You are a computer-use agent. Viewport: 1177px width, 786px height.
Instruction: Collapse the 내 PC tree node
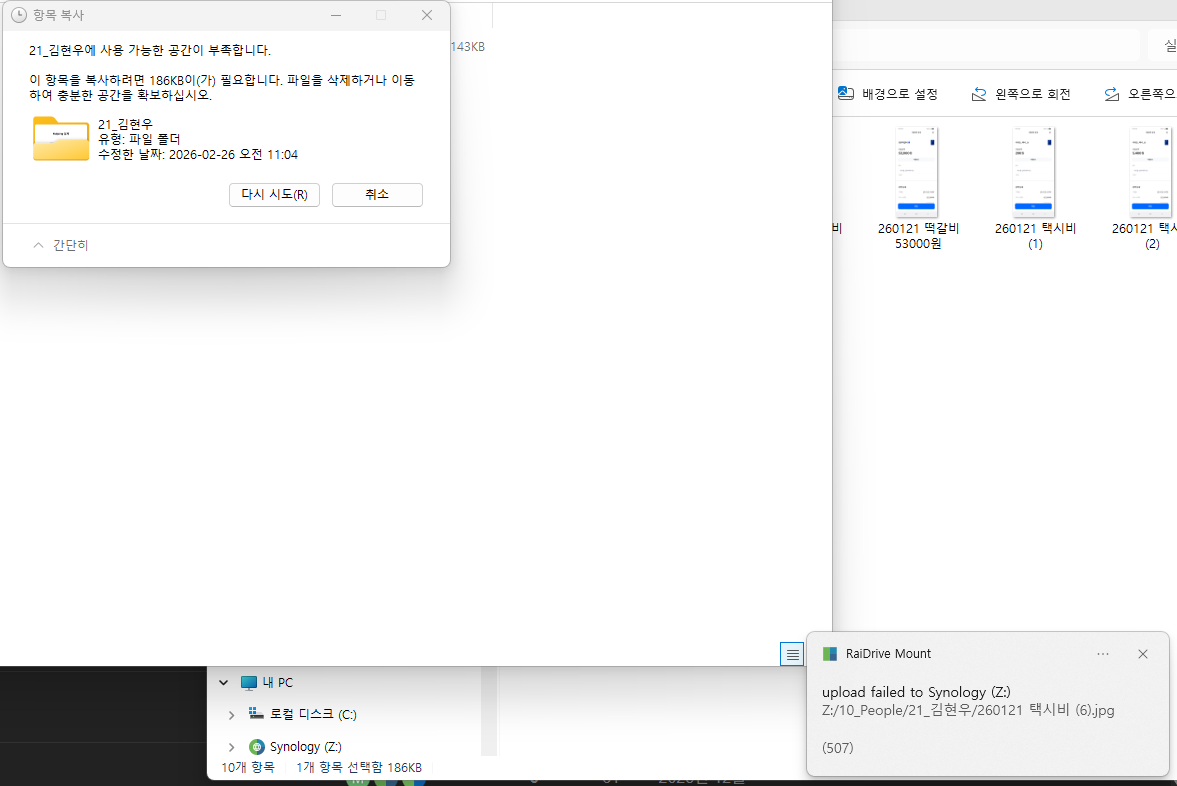click(x=224, y=682)
